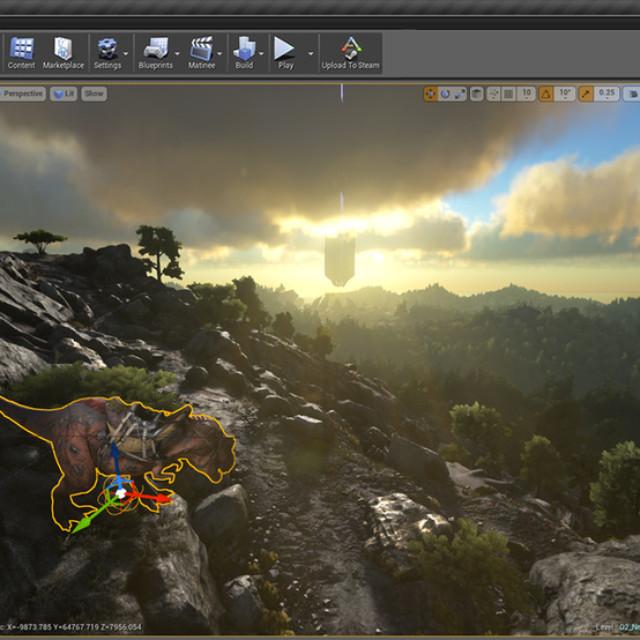Select the scale transform mode icon

[x=460, y=94]
